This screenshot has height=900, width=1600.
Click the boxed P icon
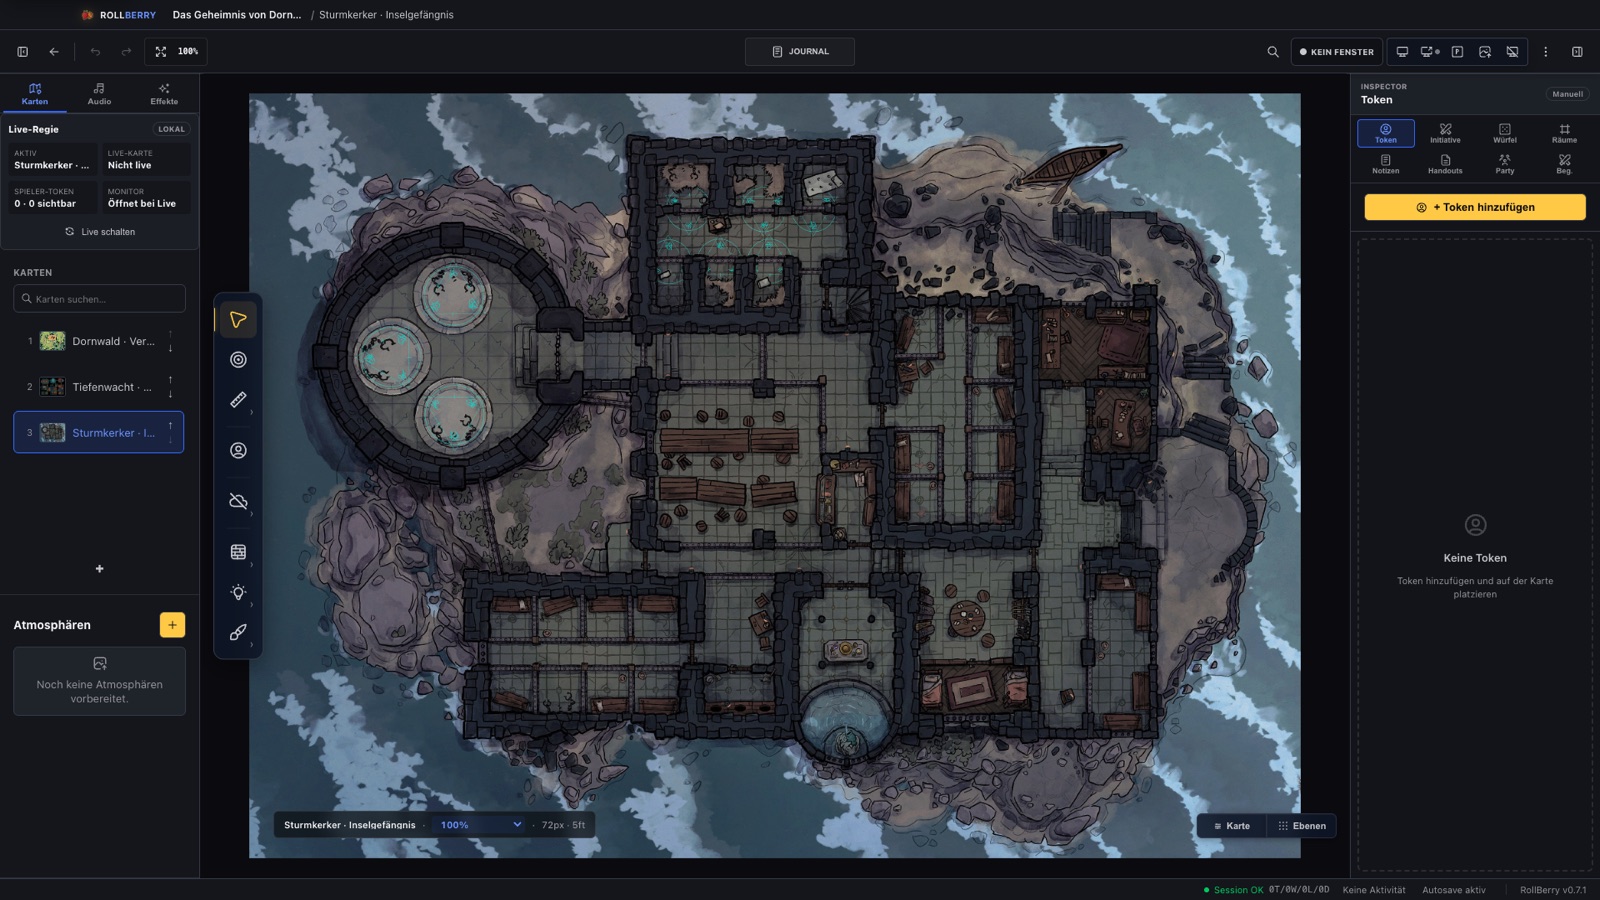(1457, 52)
